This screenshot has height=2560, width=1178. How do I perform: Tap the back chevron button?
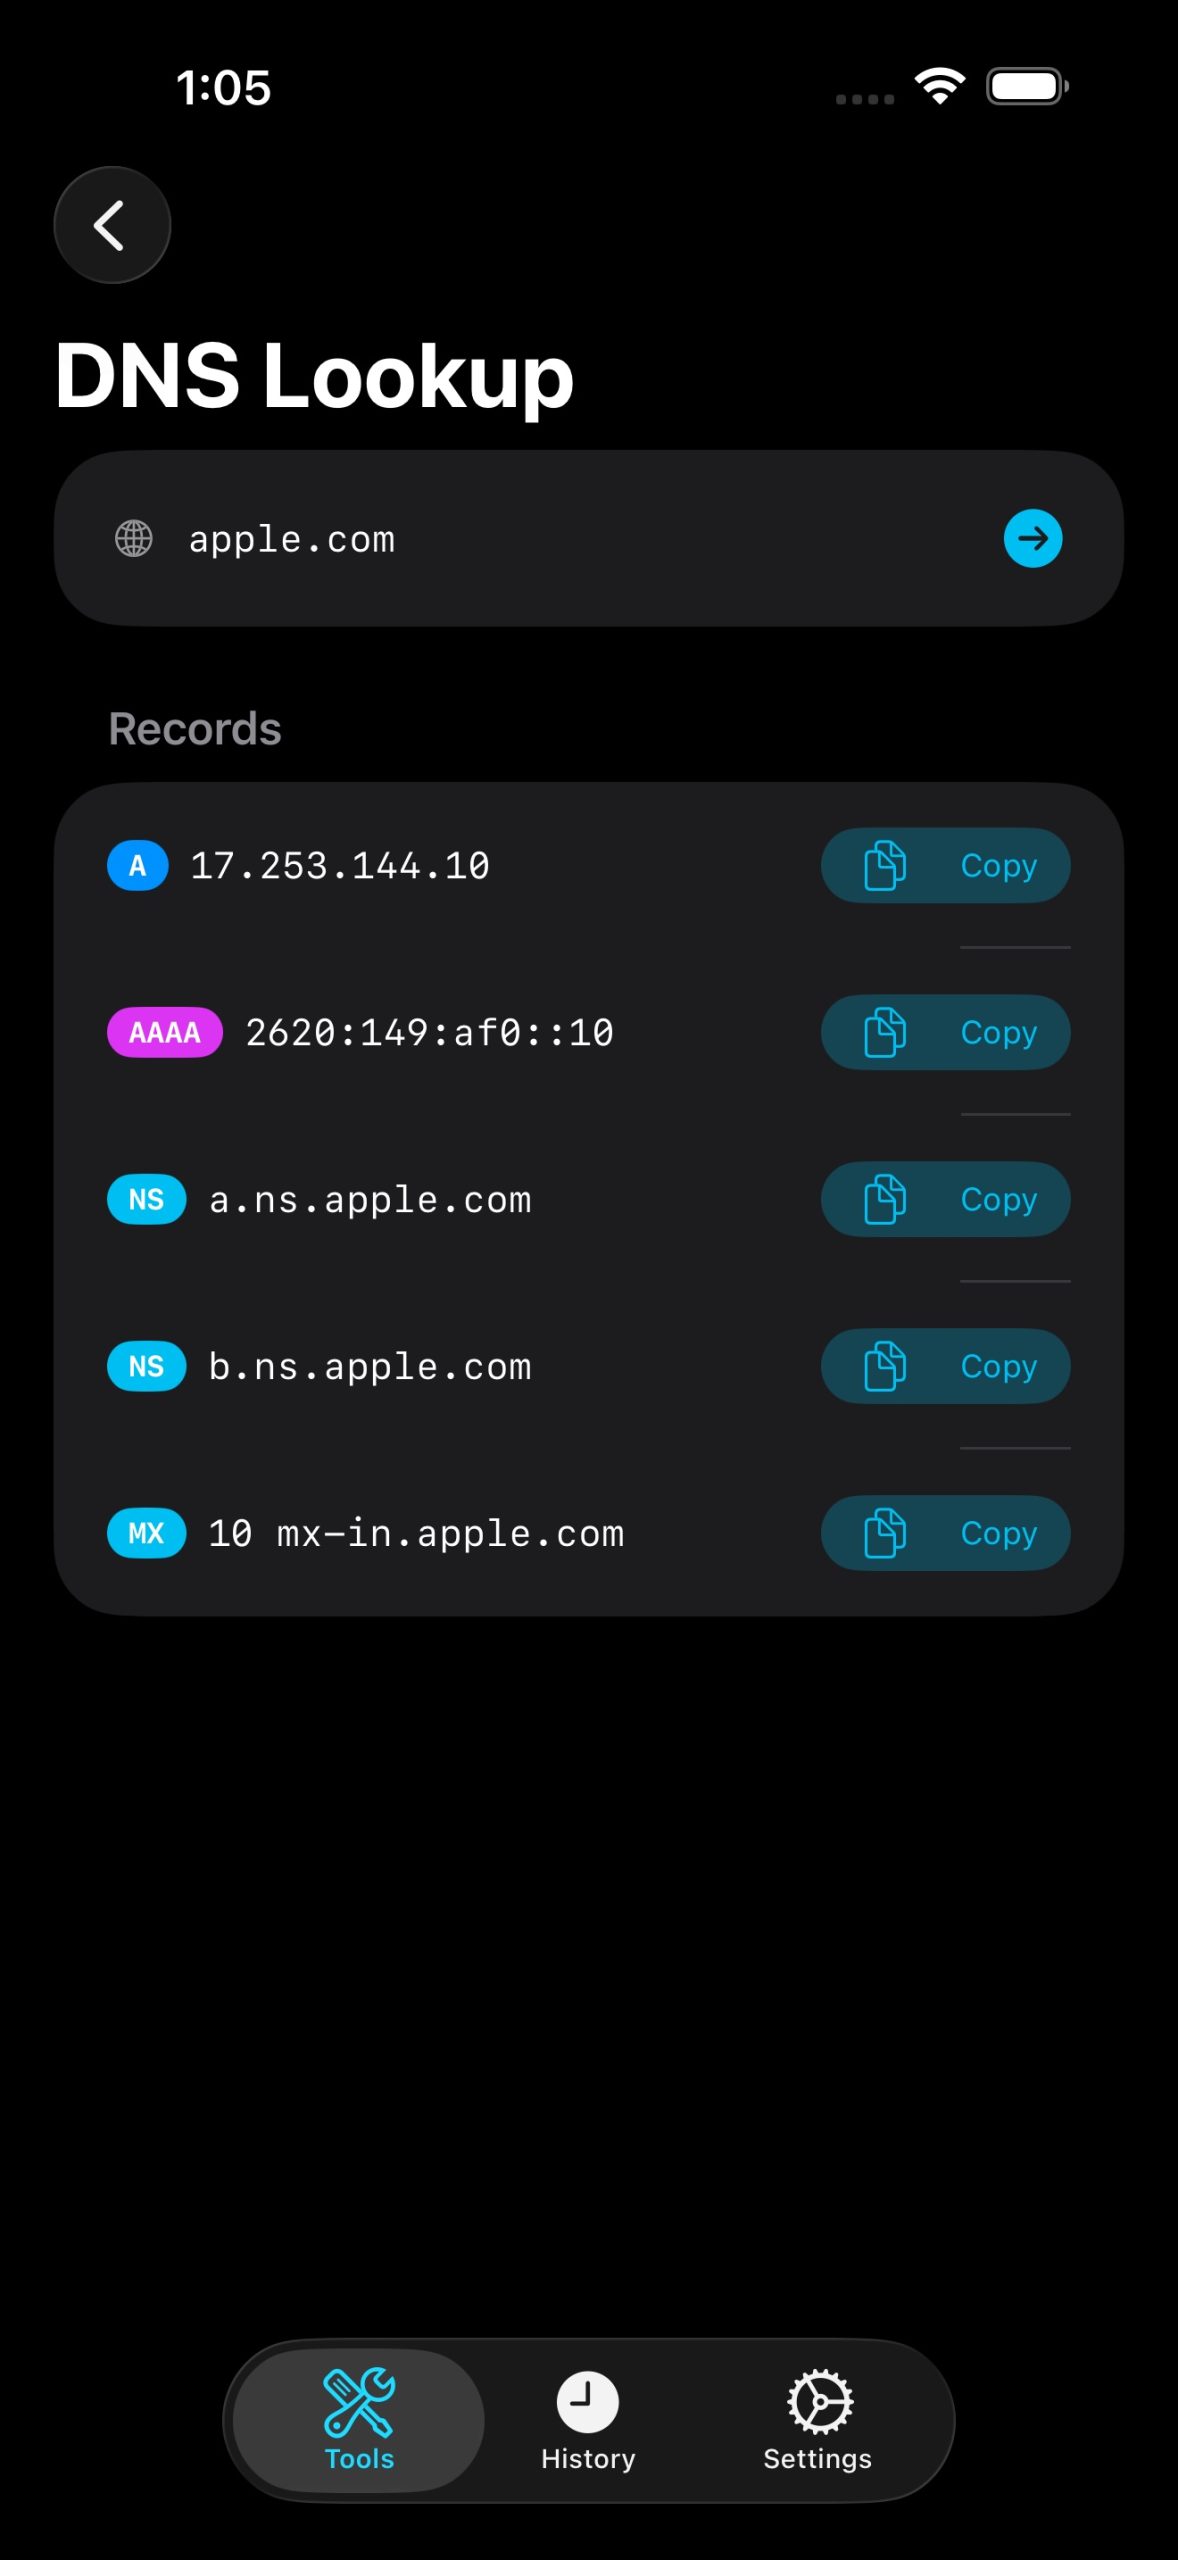coord(111,225)
